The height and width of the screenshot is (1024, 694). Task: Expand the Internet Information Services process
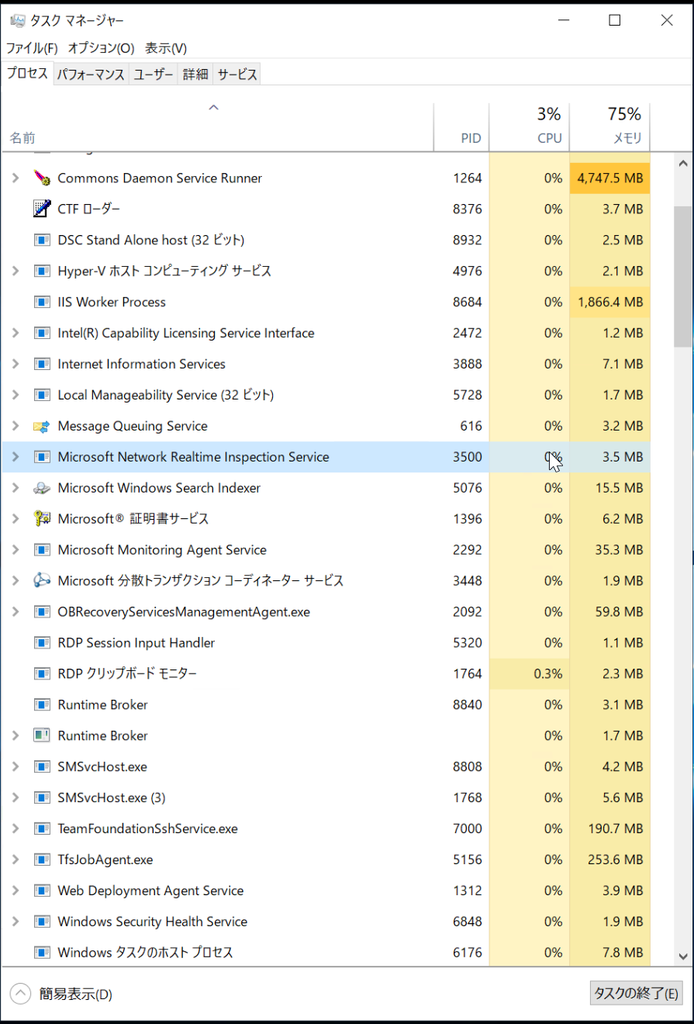point(16,364)
